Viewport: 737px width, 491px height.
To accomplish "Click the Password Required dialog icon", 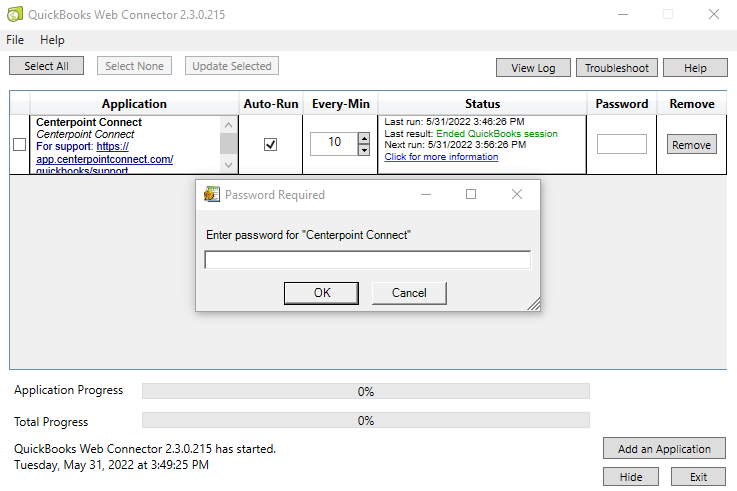I will pos(212,194).
